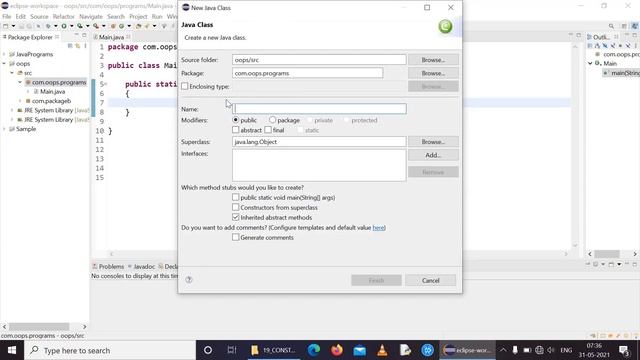Viewport: 640px width, 360px height.
Task: Enable Generate comments checkbox
Action: coord(236,237)
